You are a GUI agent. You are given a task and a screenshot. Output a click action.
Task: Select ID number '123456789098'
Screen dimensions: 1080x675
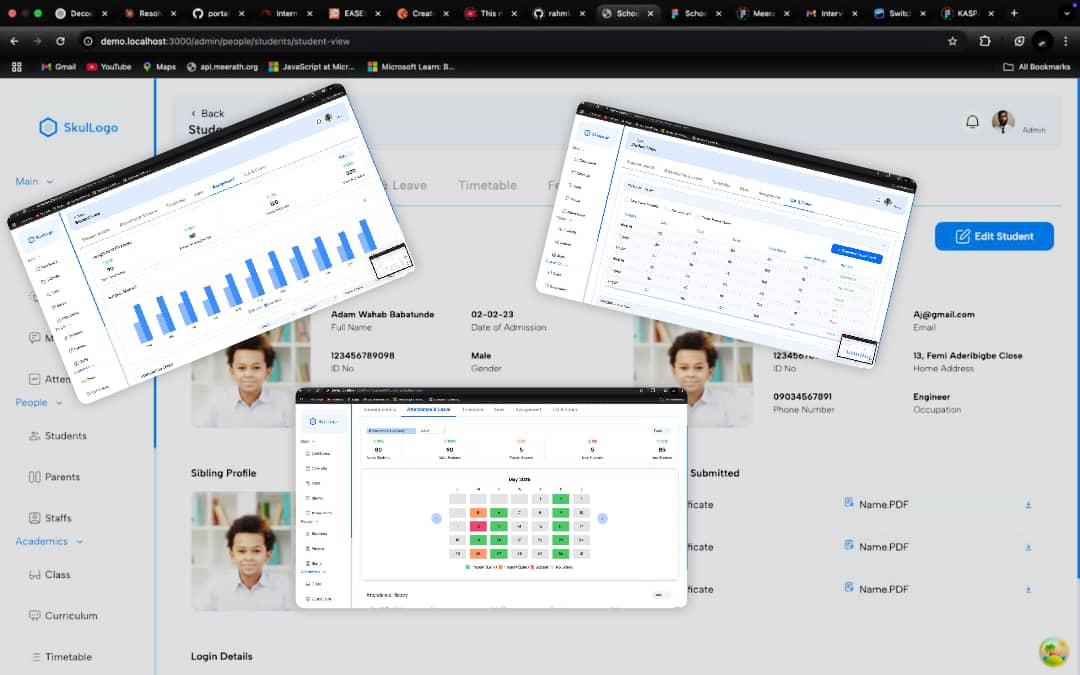point(362,355)
